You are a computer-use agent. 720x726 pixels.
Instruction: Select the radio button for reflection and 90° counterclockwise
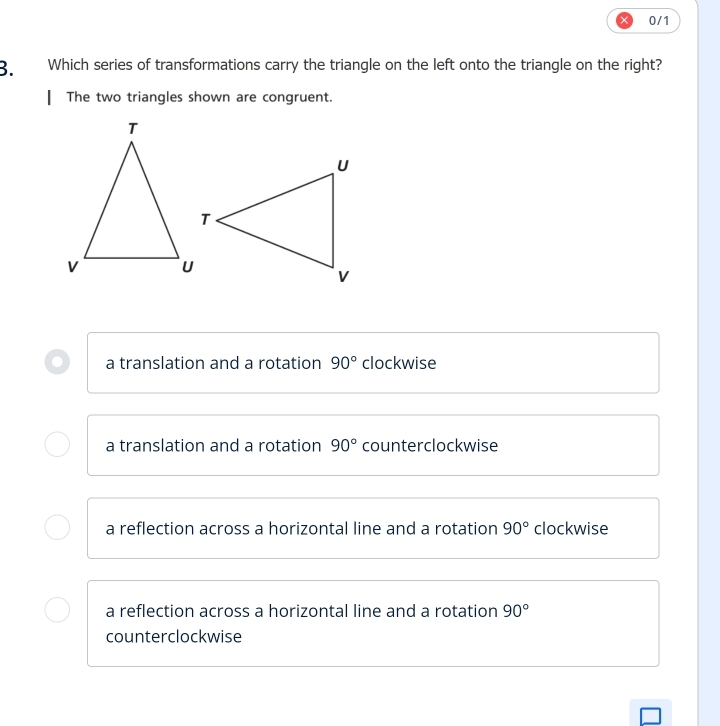click(58, 609)
